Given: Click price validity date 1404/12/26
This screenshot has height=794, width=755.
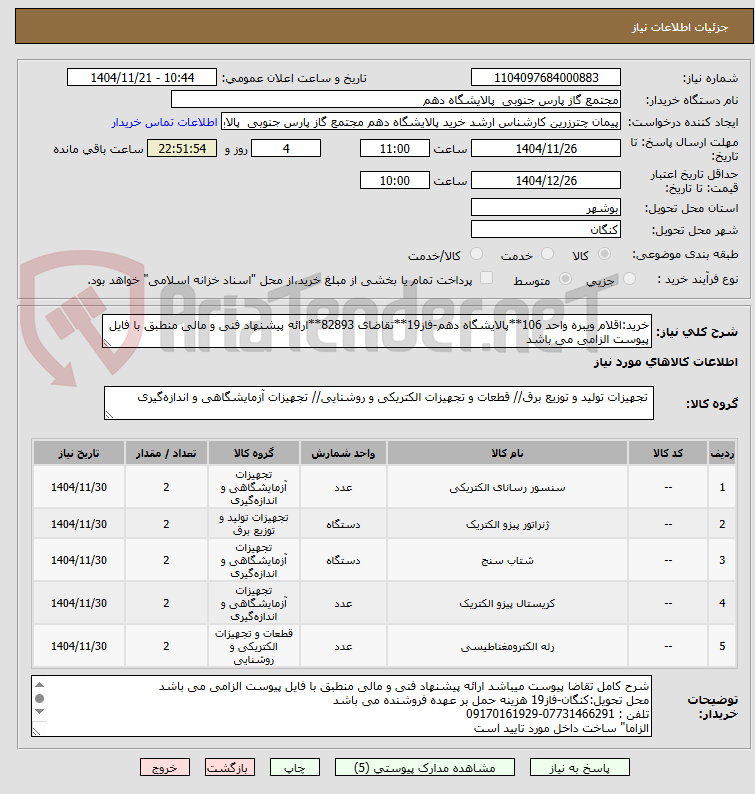Looking at the screenshot, I should [546, 180].
